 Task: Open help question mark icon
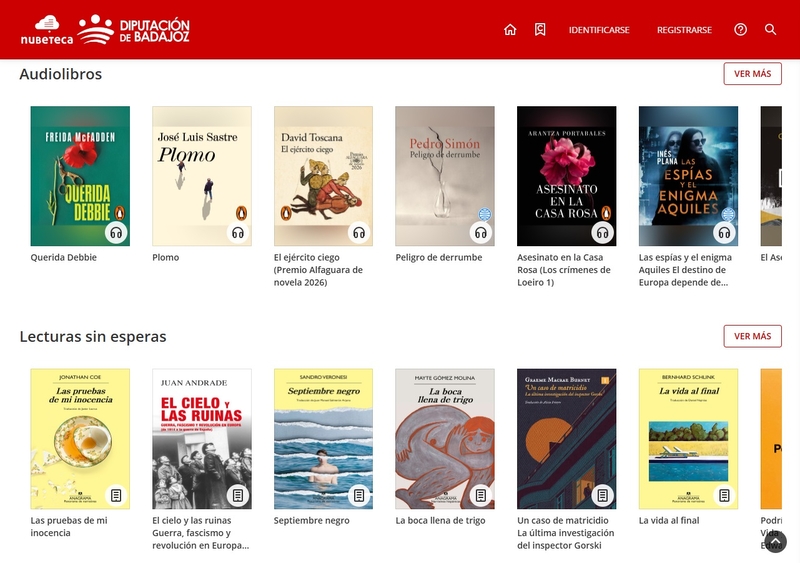740,30
